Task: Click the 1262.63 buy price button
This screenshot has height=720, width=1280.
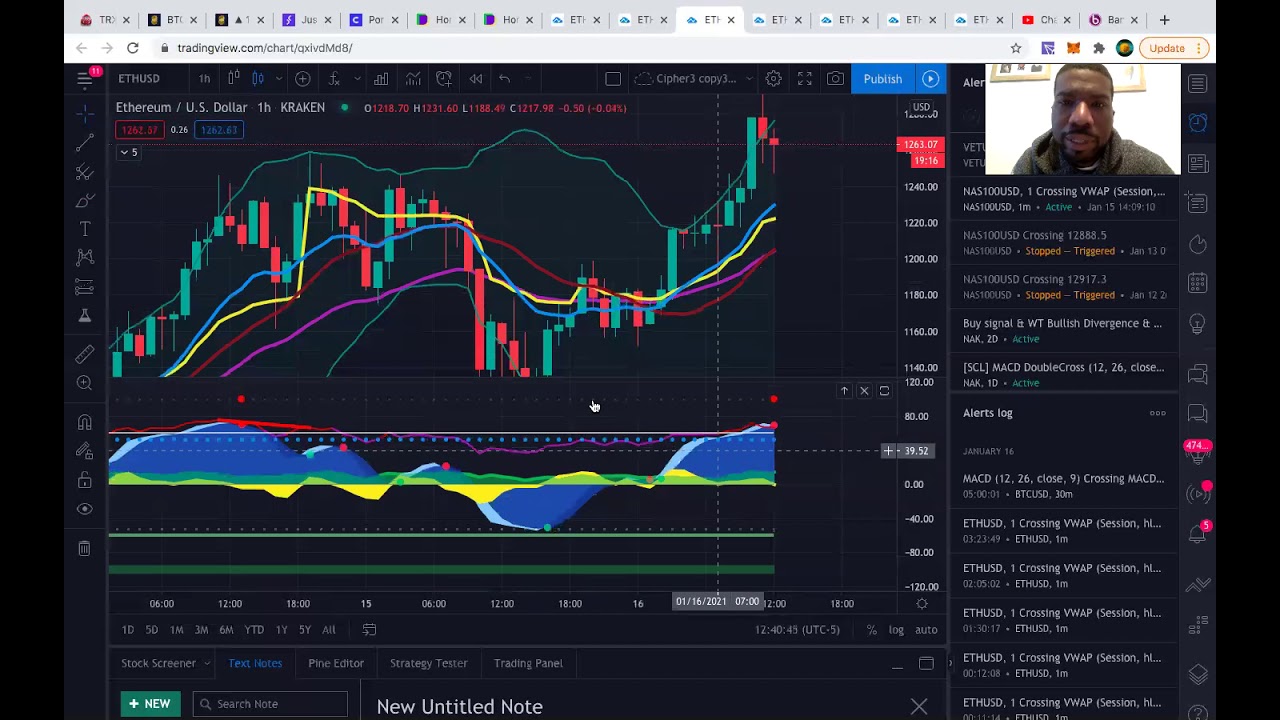Action: [219, 129]
